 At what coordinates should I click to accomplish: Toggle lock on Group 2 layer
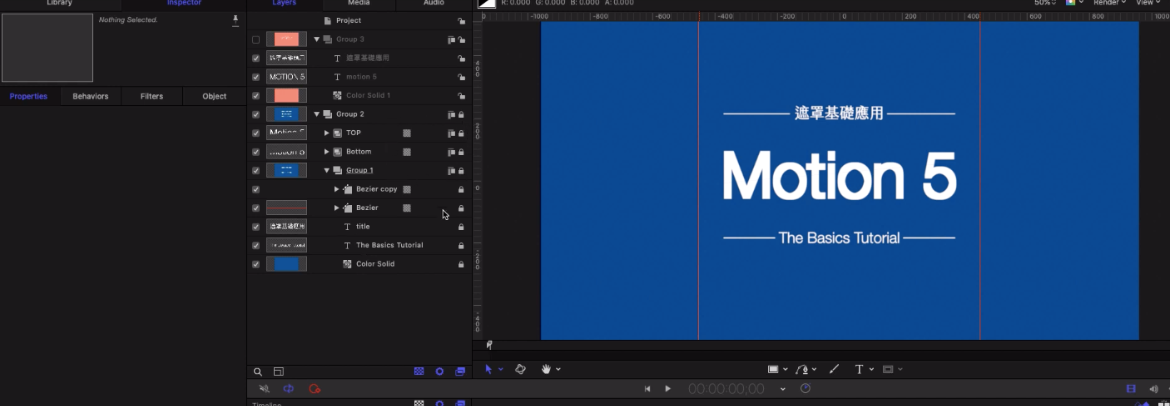coord(461,114)
